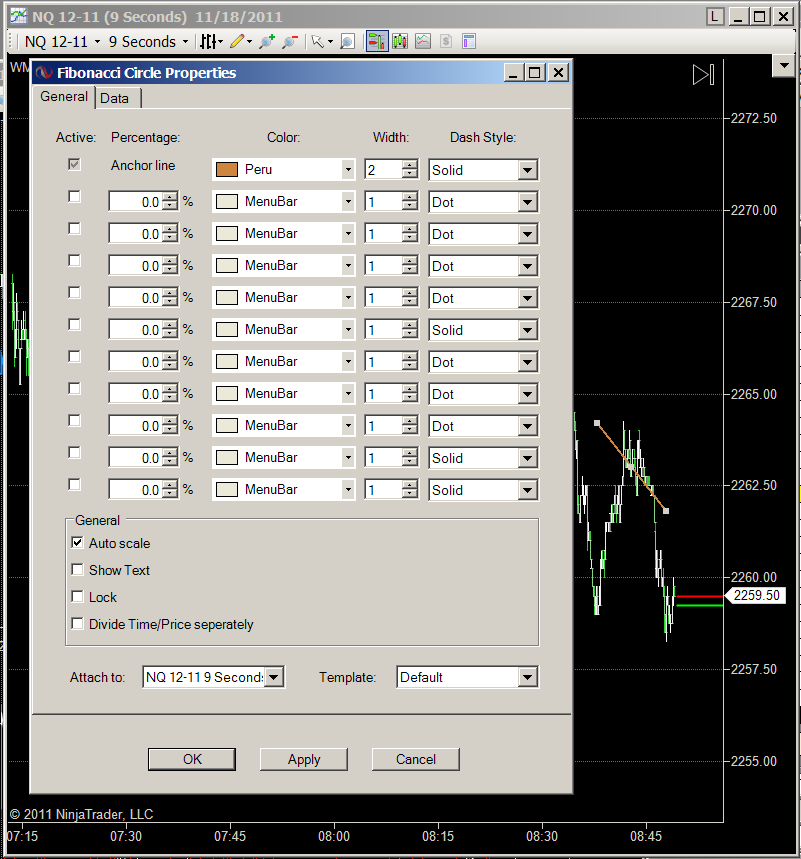
Task: Click the Peru color swatch
Action: click(227, 170)
